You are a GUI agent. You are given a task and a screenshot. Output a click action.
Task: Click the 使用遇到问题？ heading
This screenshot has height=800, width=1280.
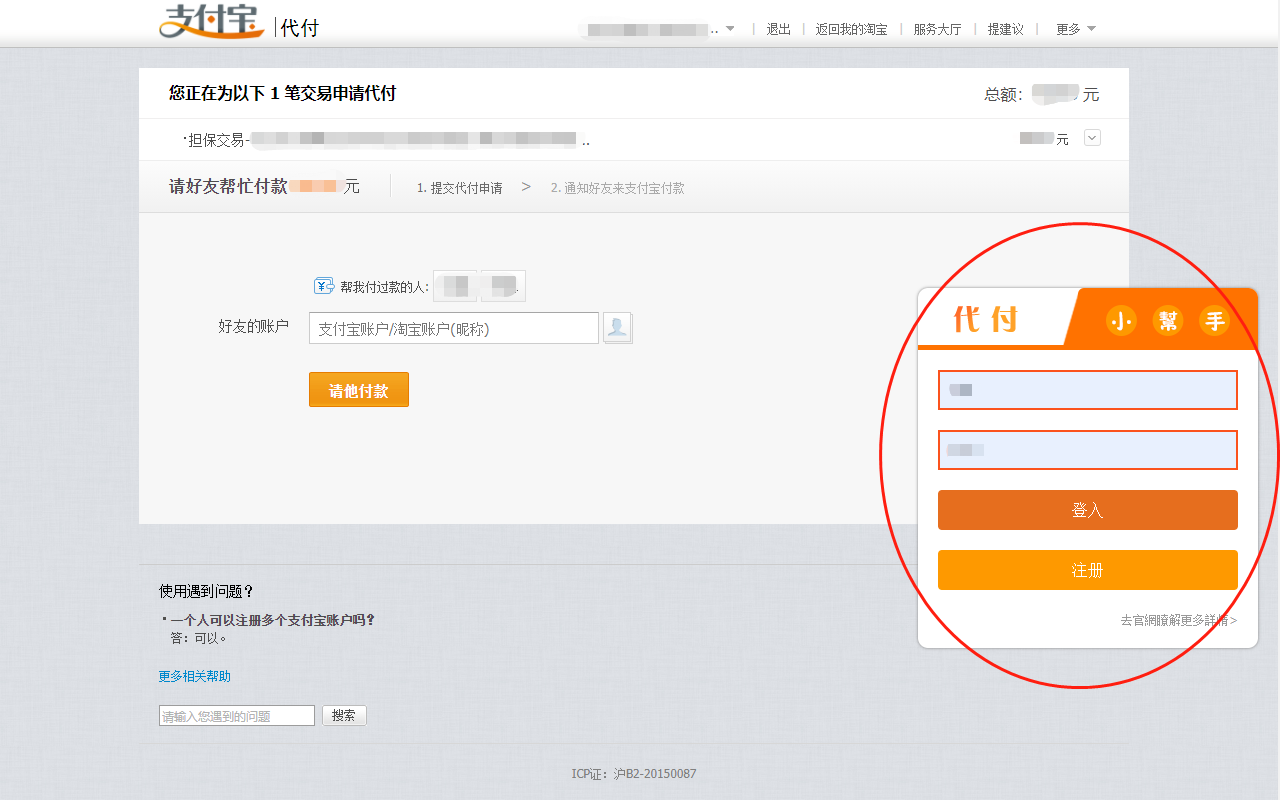click(207, 591)
